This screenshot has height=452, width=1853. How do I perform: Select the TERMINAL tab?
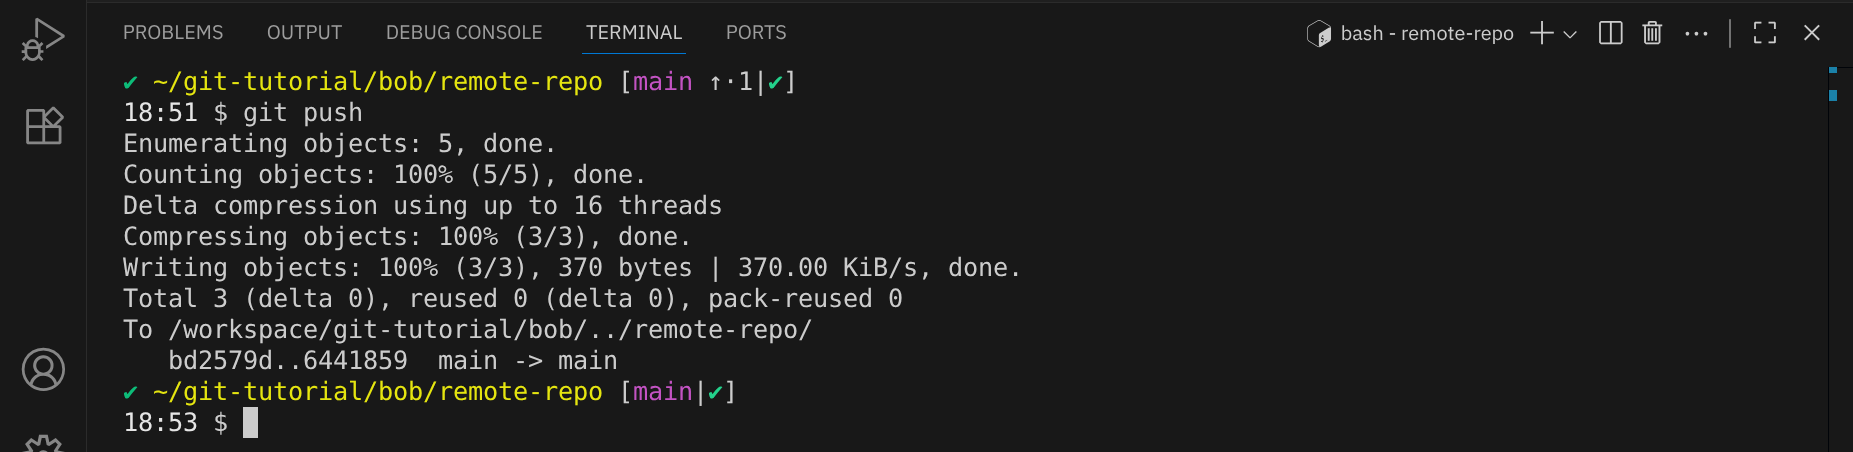(634, 33)
